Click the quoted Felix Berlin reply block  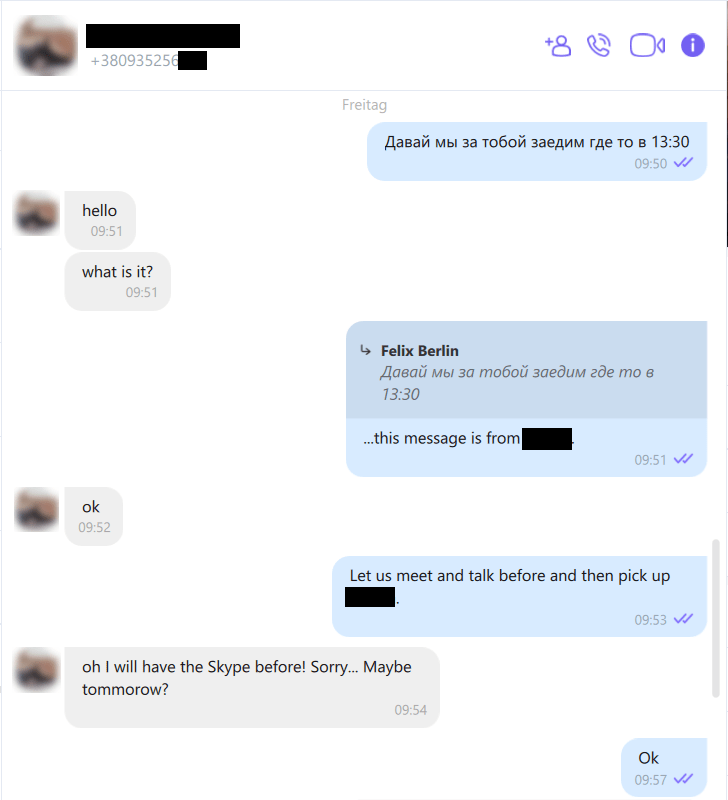[526, 370]
